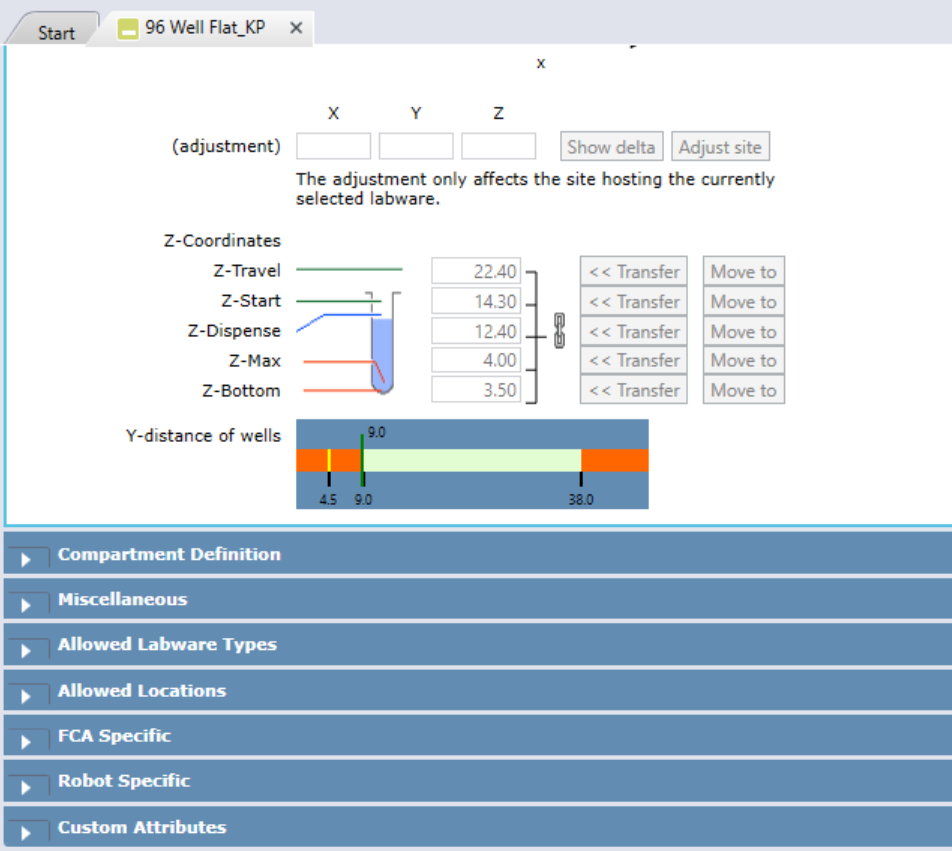Click the arrow icon beside Allowed Locations
952x851 pixels.
28,695
